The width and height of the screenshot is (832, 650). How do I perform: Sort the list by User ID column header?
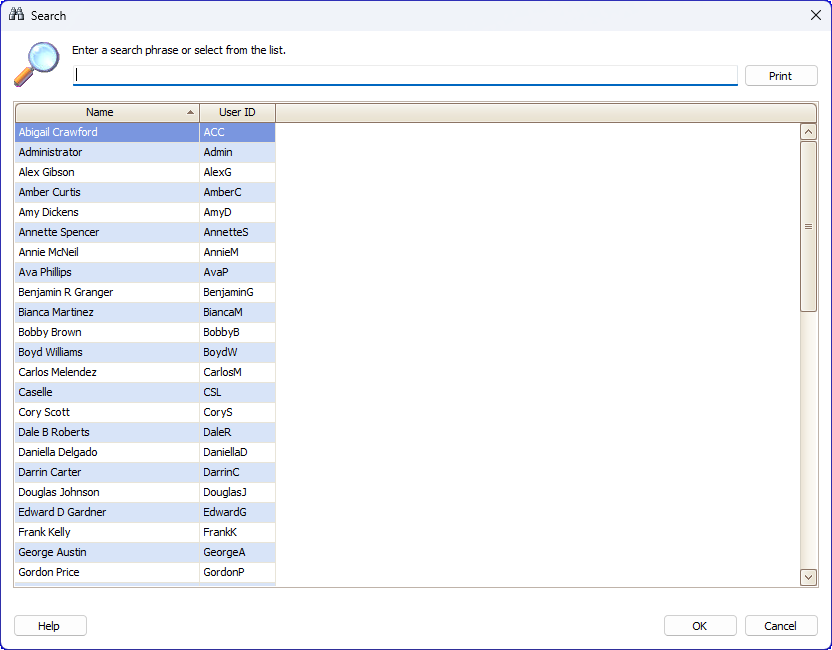point(237,112)
